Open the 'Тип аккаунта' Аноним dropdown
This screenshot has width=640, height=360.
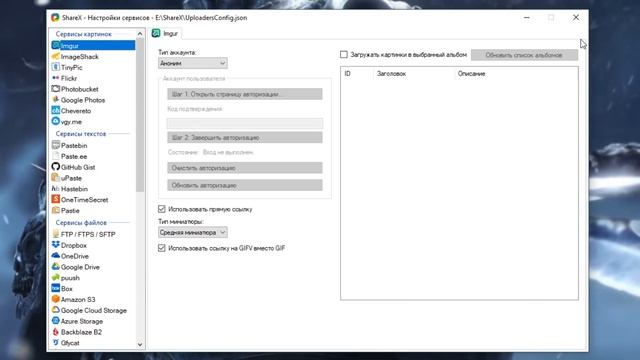pos(193,63)
